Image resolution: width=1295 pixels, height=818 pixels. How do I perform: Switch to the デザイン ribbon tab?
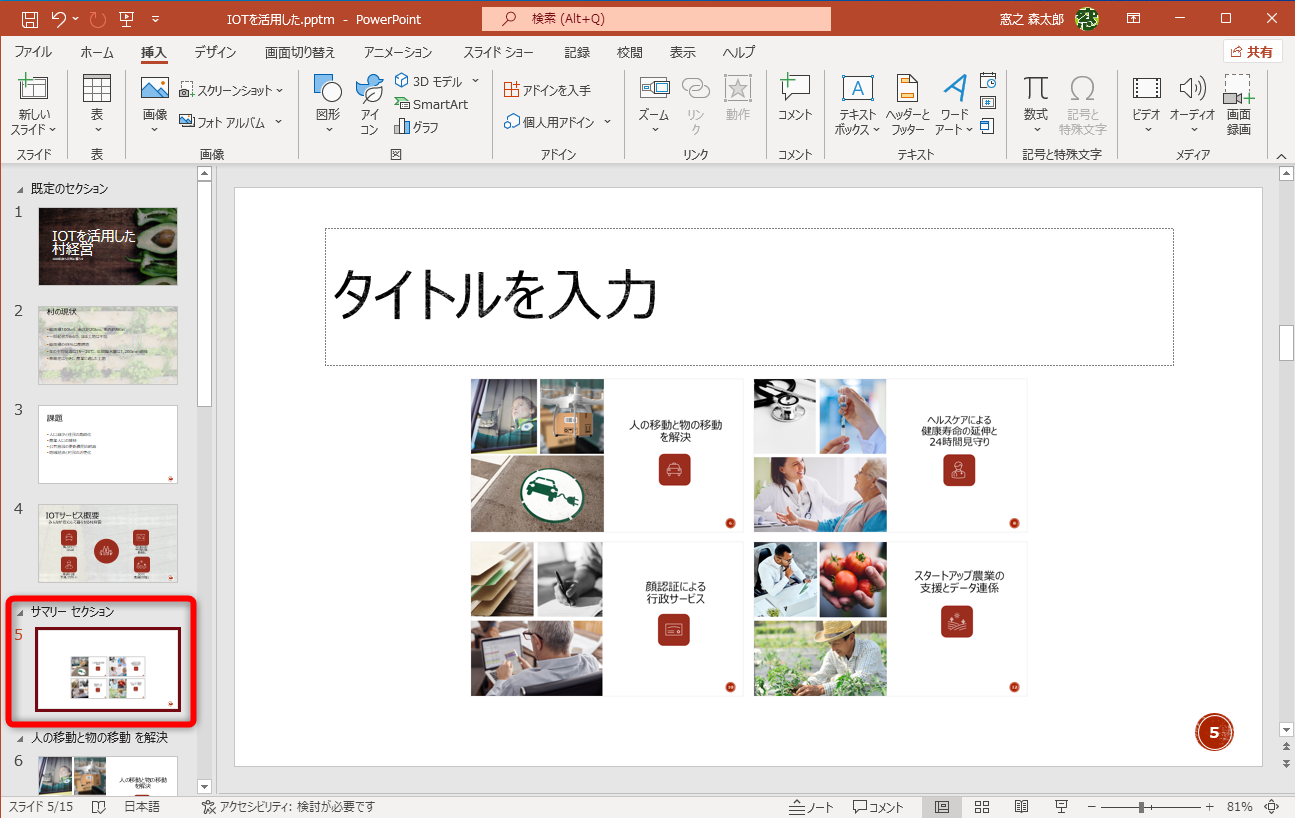pos(214,52)
